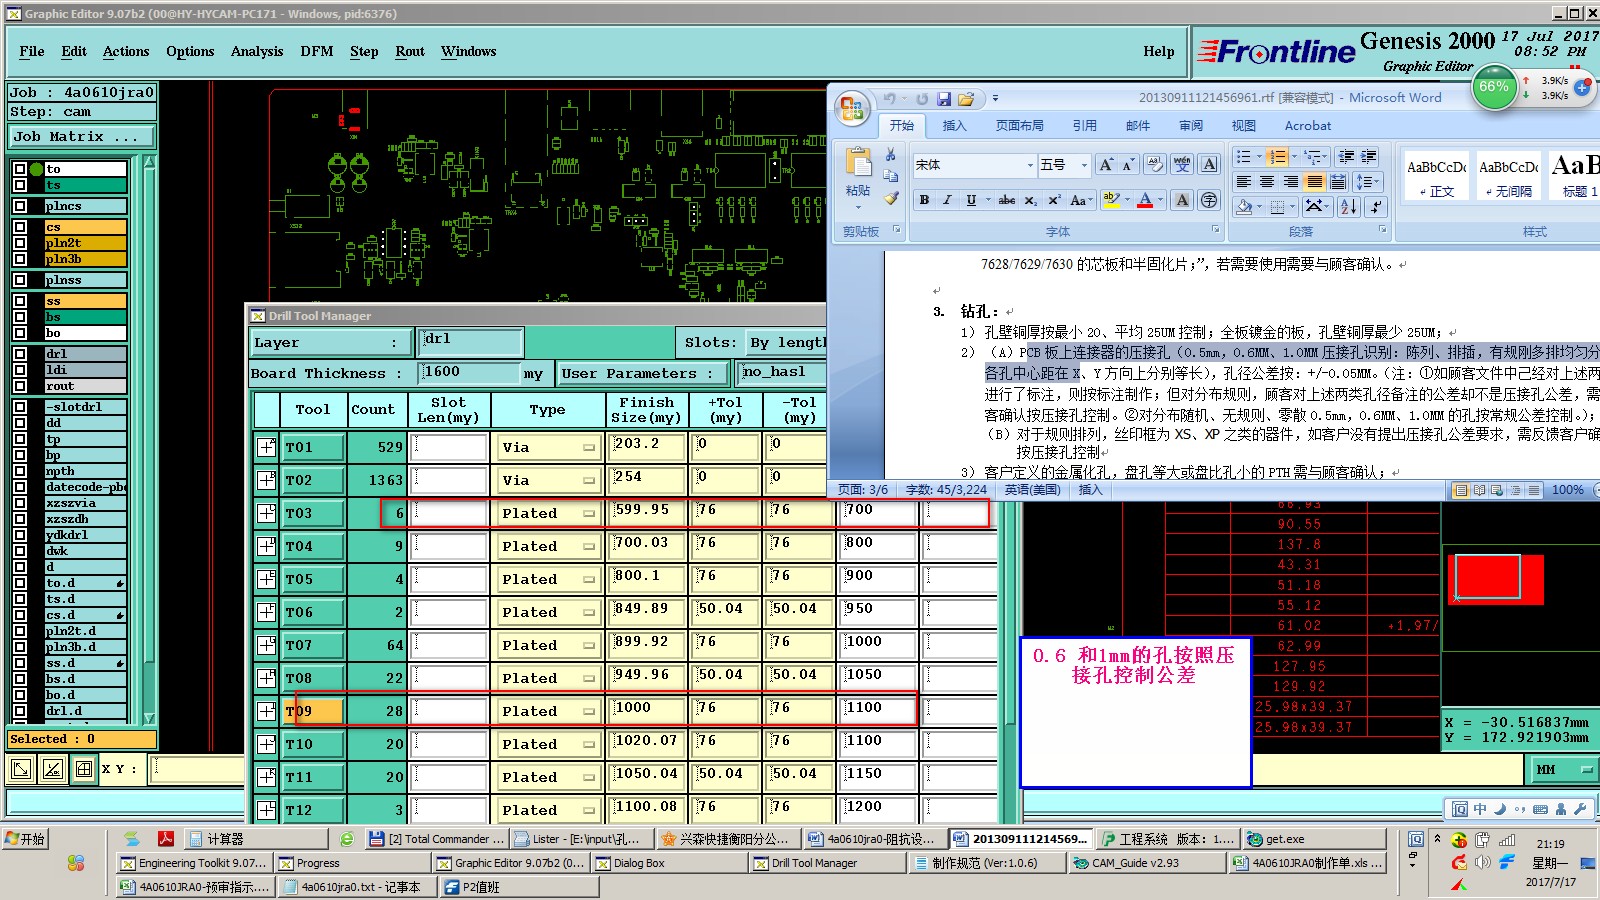Click the T10 tool button
The image size is (1600, 900).
point(313,744)
